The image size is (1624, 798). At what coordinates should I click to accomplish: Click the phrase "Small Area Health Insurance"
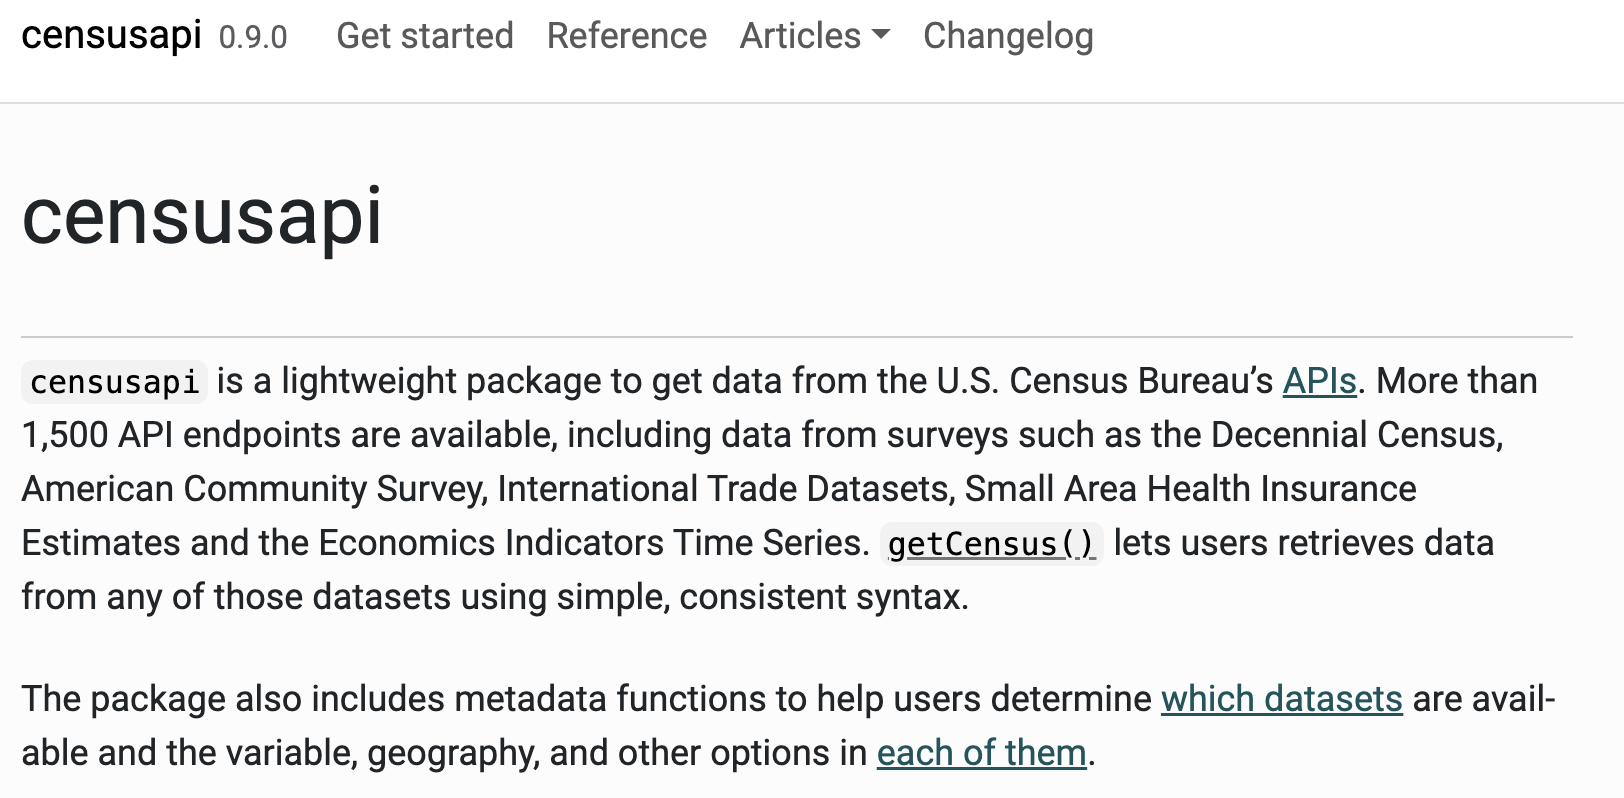click(1190, 489)
